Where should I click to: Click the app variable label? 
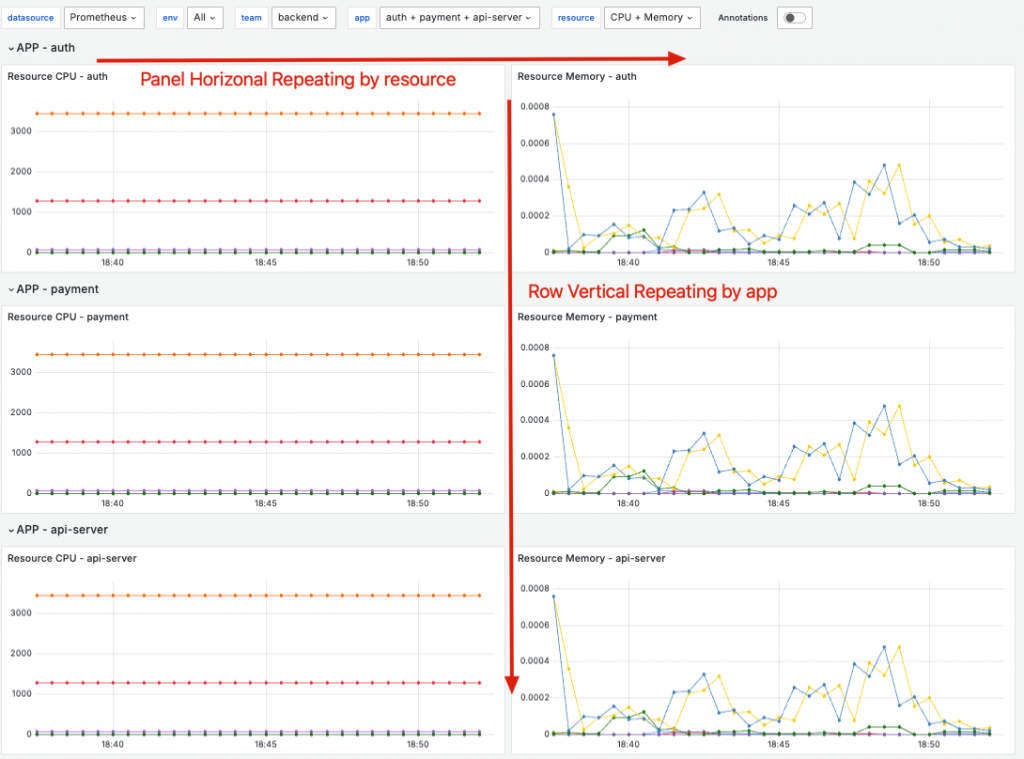coord(362,18)
